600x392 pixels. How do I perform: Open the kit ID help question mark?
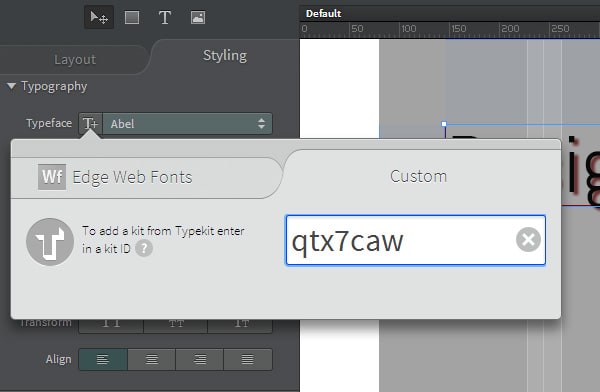tap(144, 248)
